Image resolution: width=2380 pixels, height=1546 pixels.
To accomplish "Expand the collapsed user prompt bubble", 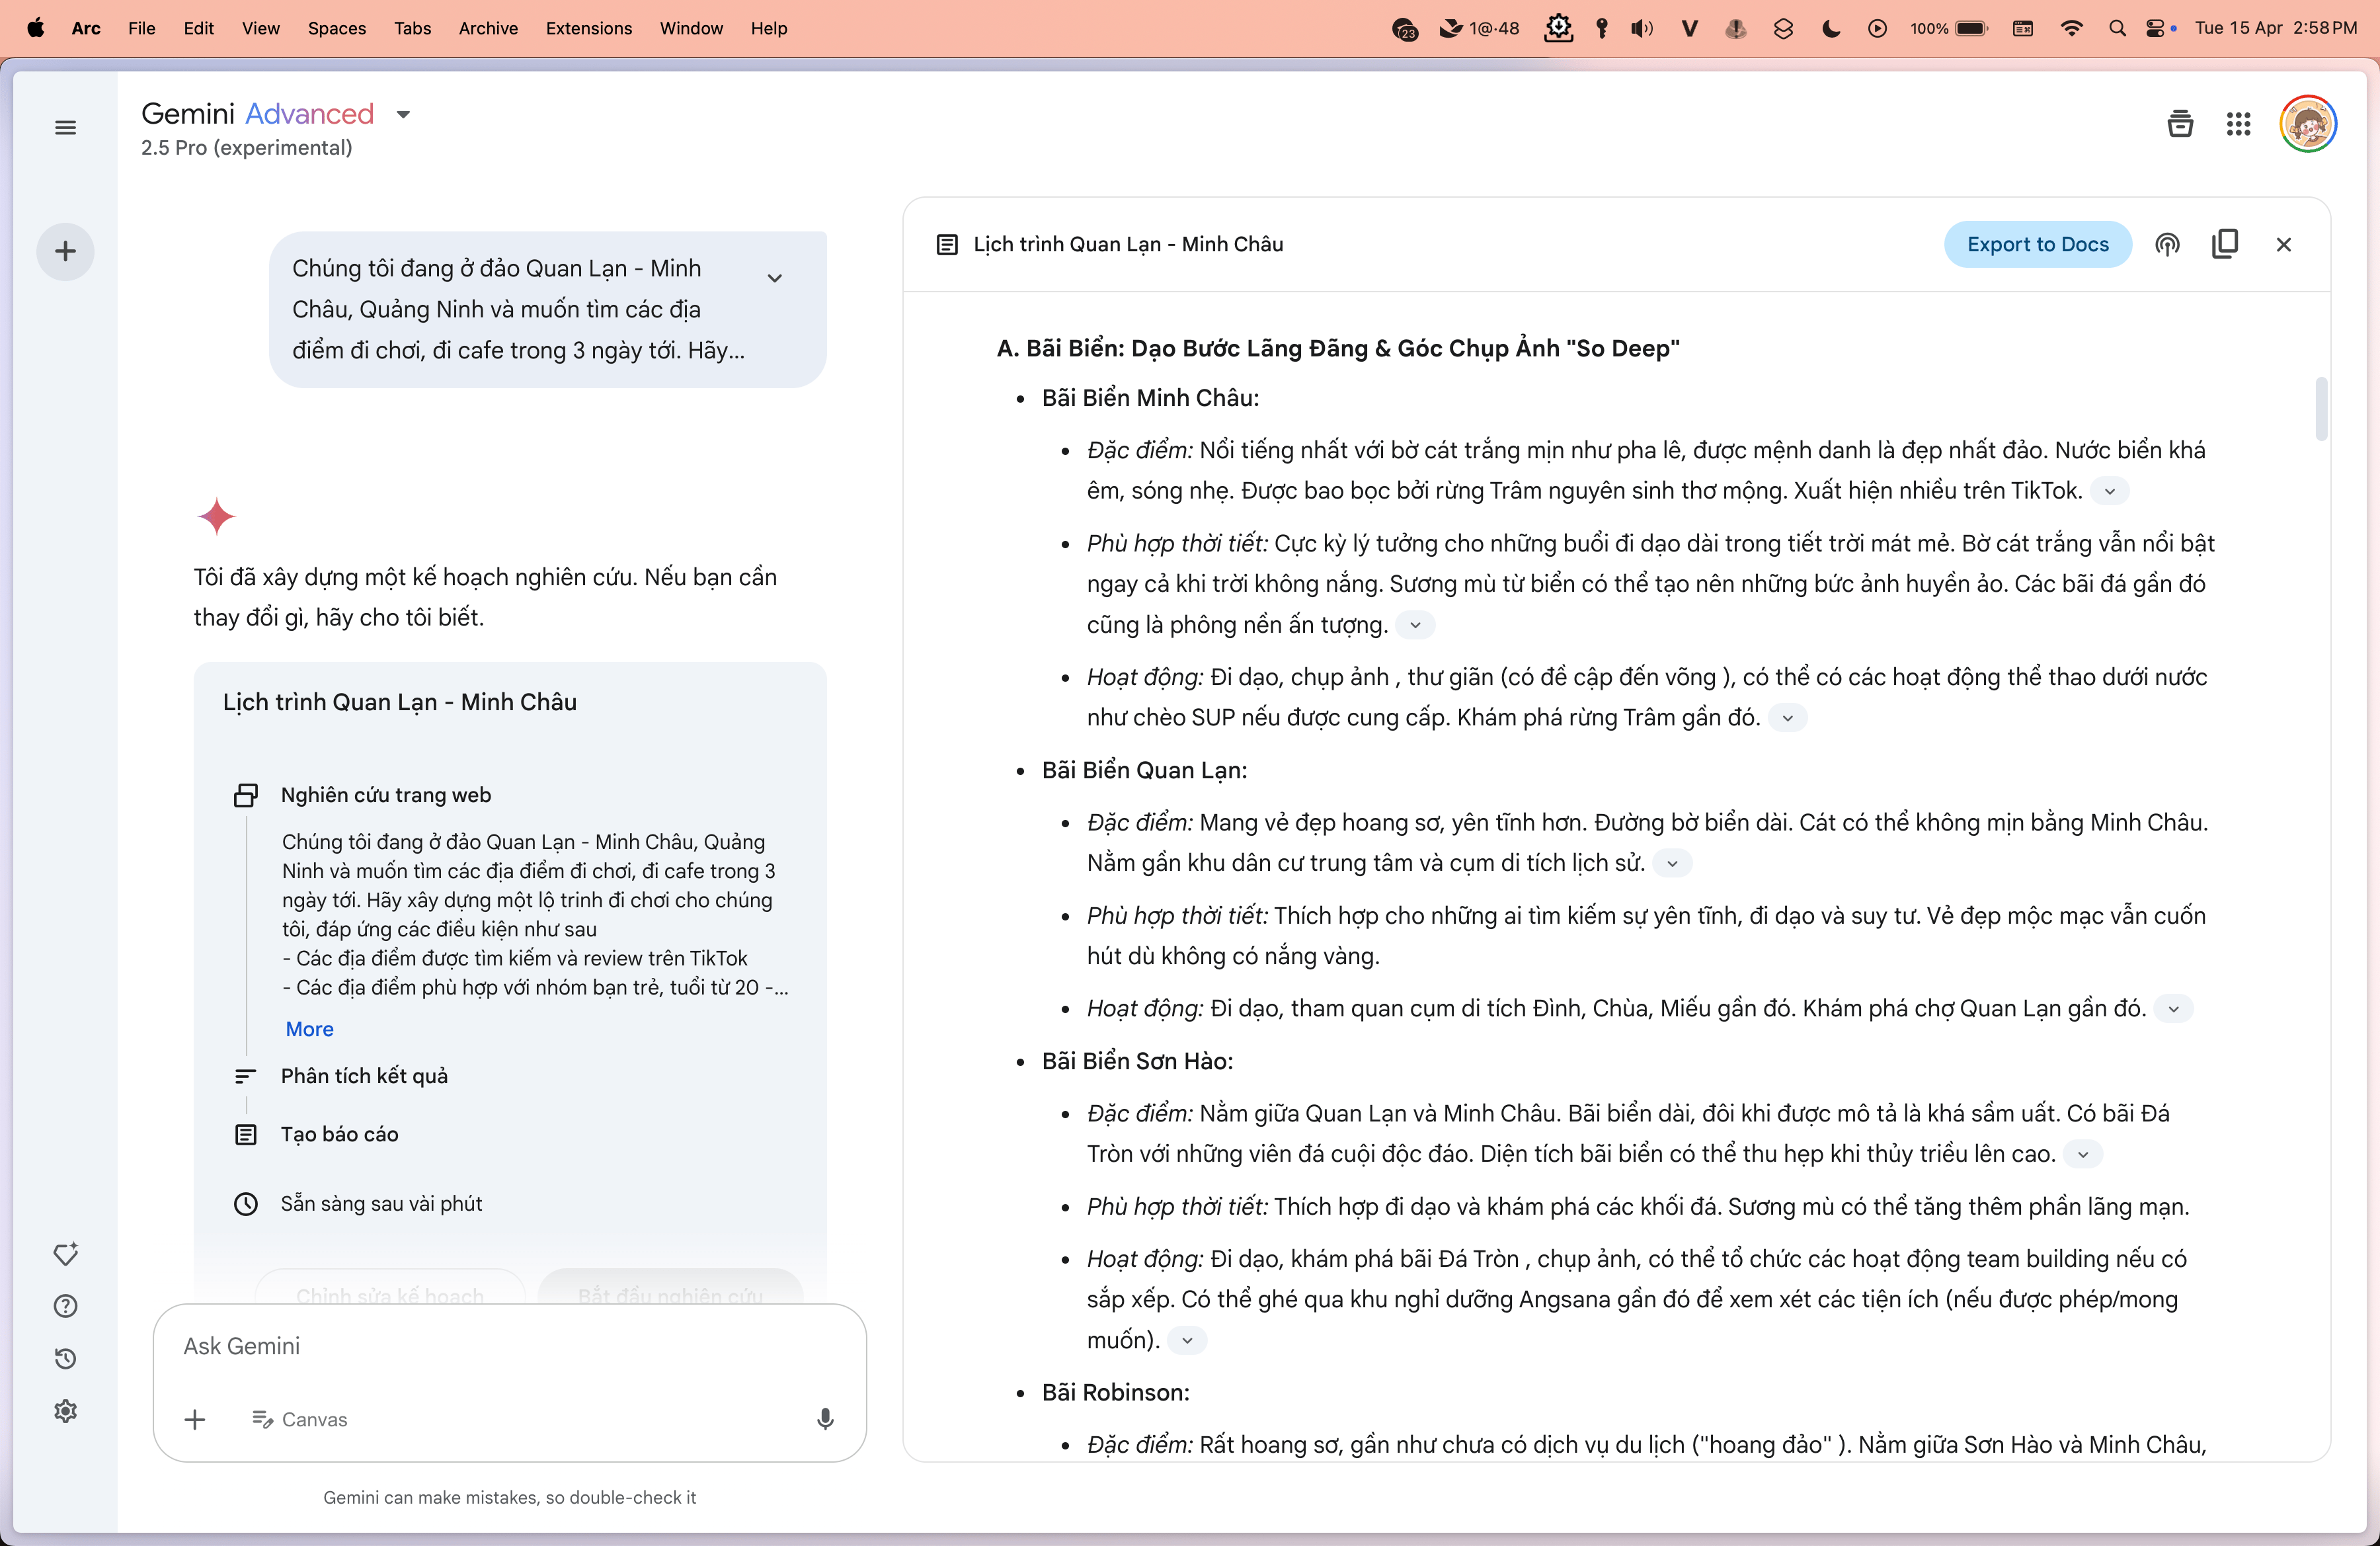I will coord(774,278).
